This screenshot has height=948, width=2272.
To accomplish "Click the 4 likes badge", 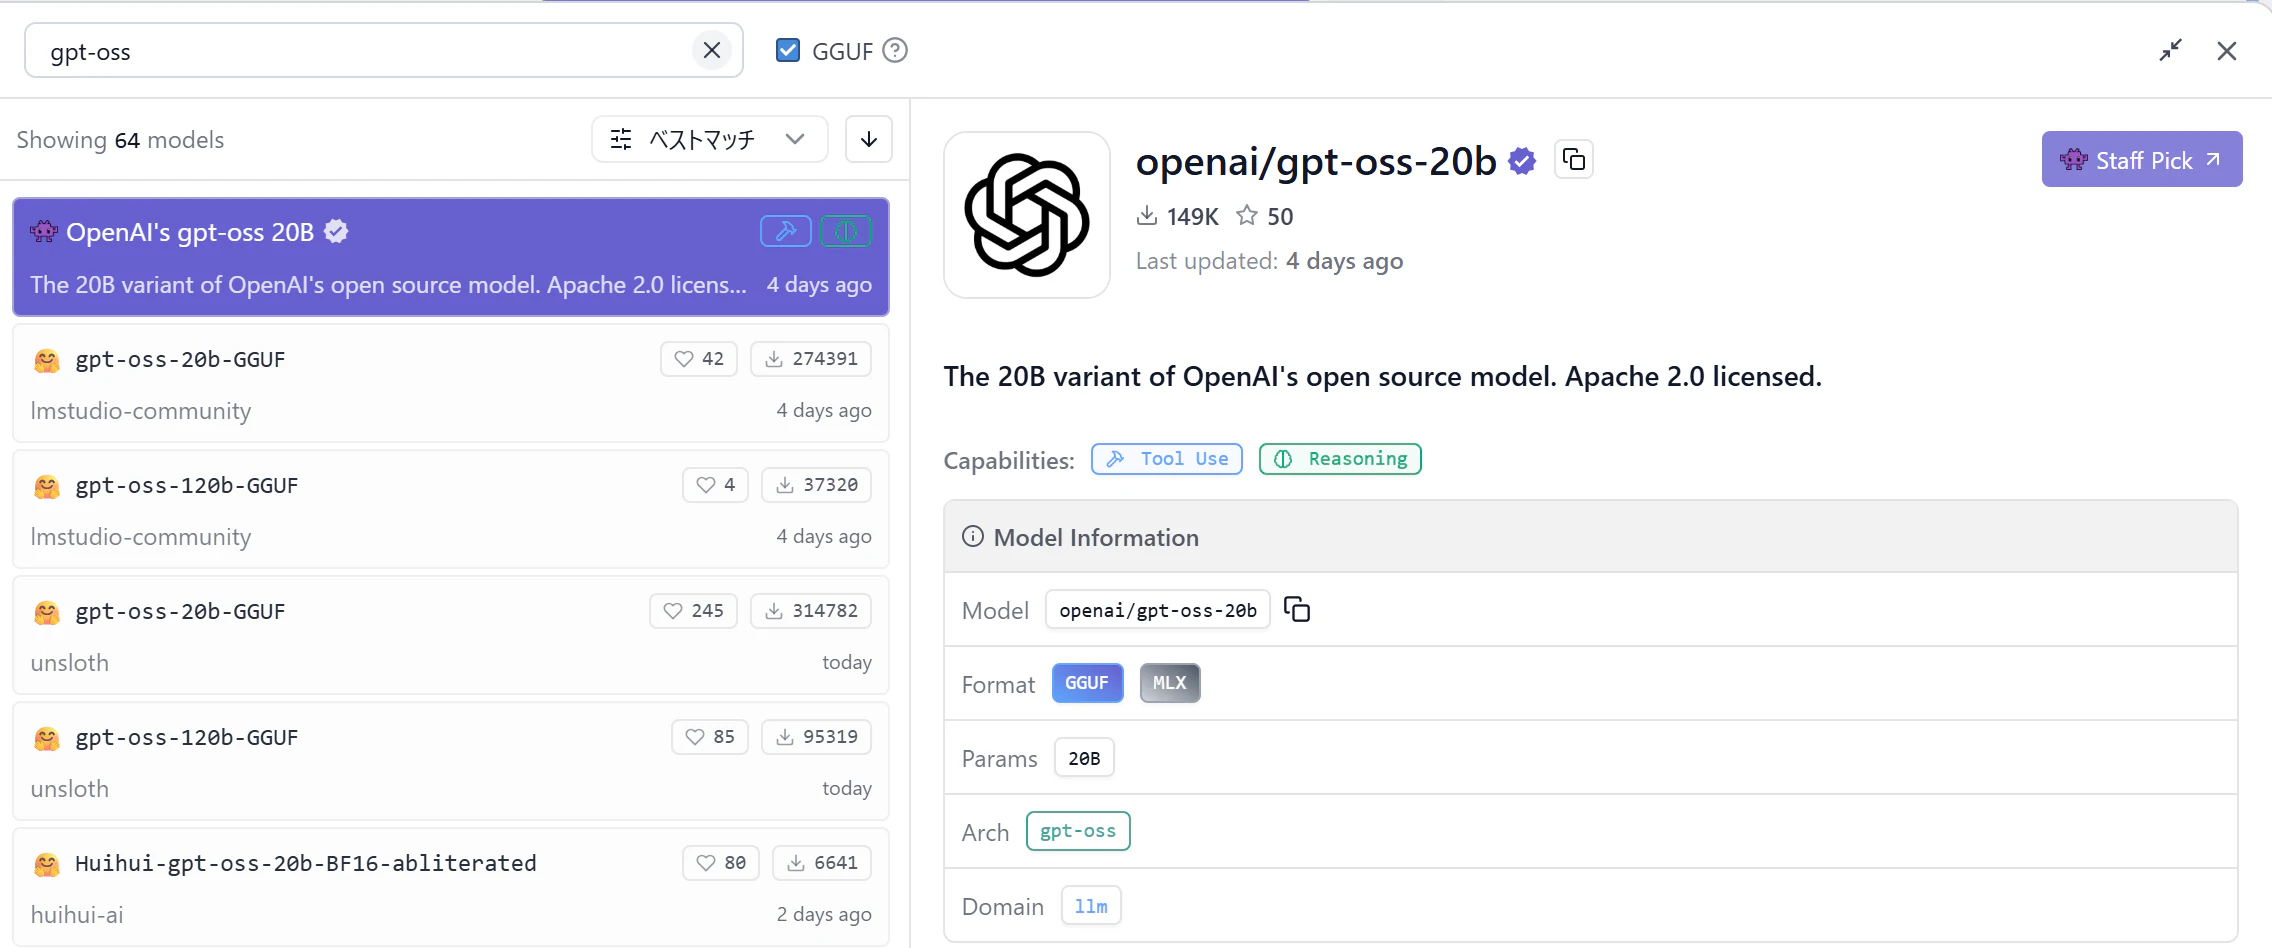I will tap(716, 485).
